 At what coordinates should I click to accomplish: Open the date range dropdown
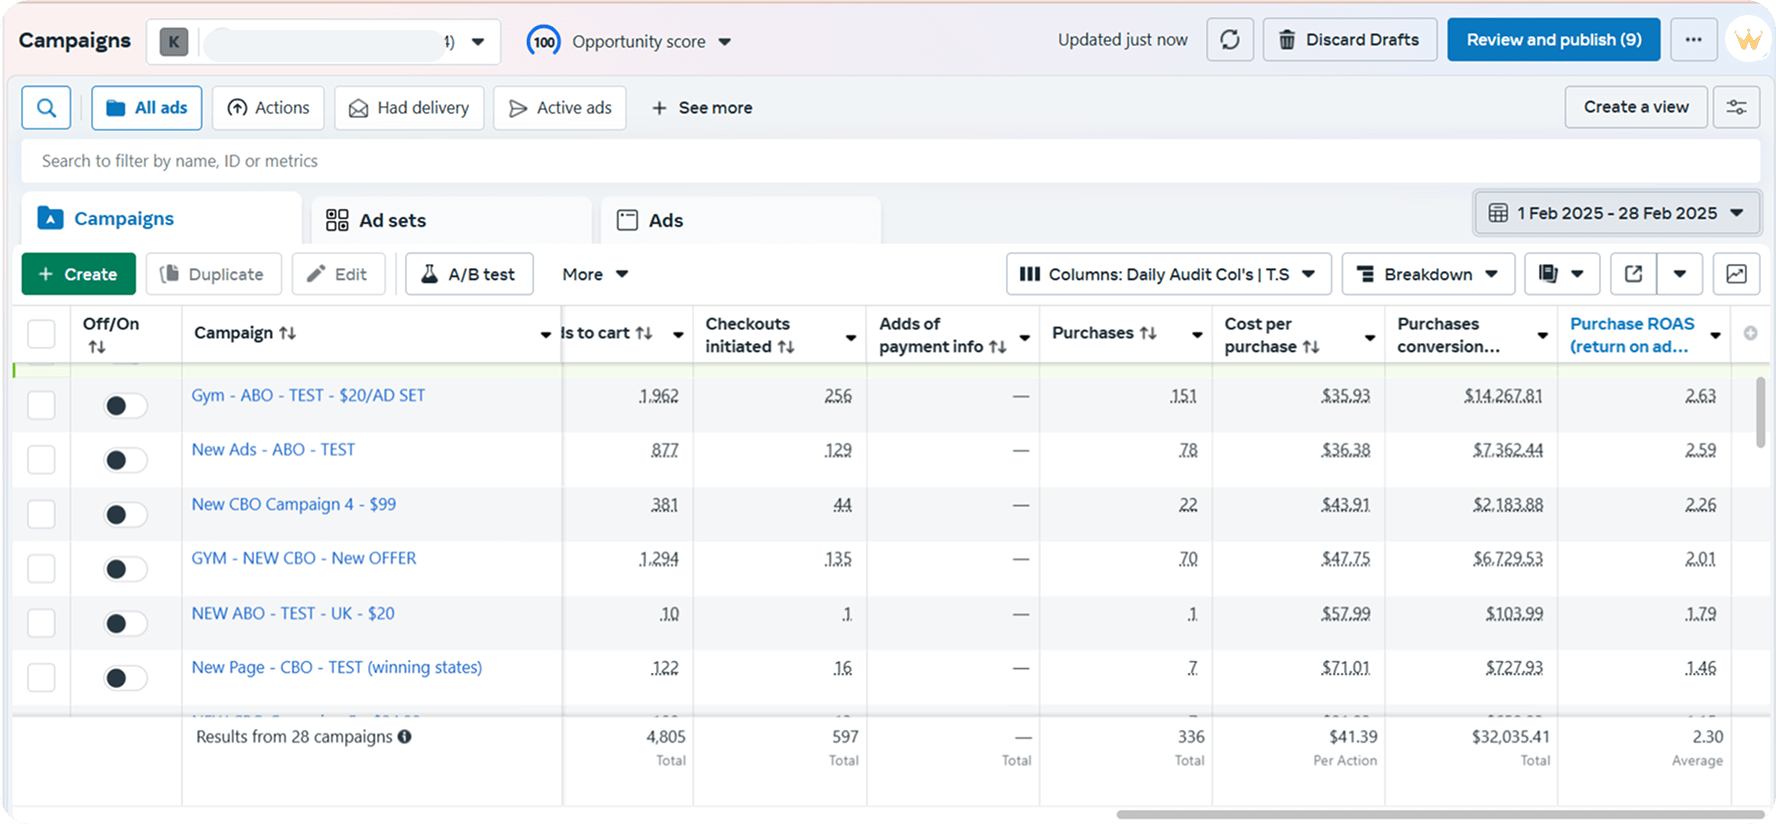click(1616, 213)
